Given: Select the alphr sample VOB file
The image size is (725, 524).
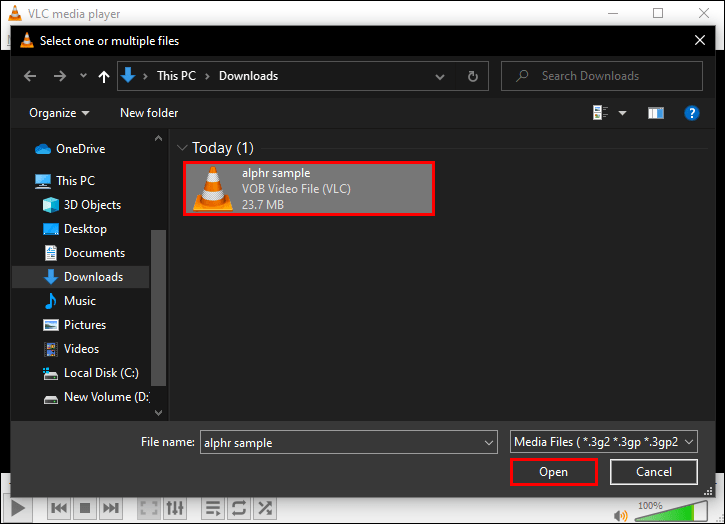Looking at the screenshot, I should (x=309, y=188).
